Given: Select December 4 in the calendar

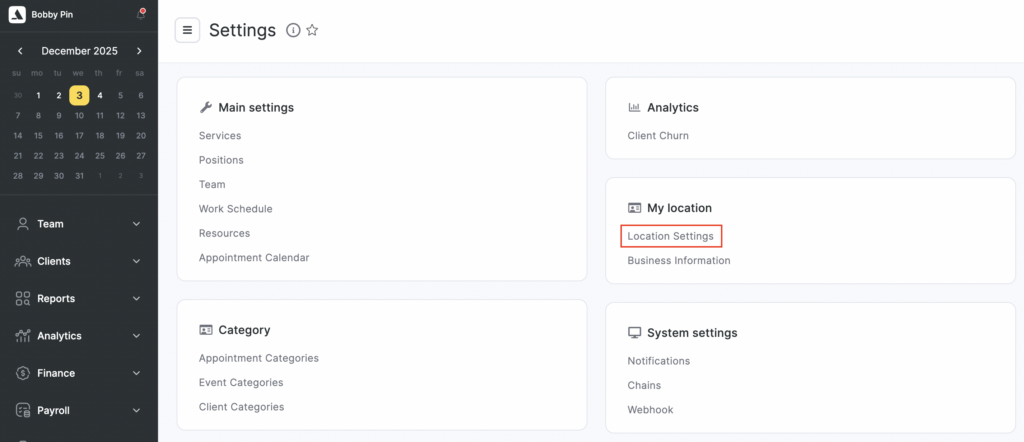Looking at the screenshot, I should [x=99, y=96].
